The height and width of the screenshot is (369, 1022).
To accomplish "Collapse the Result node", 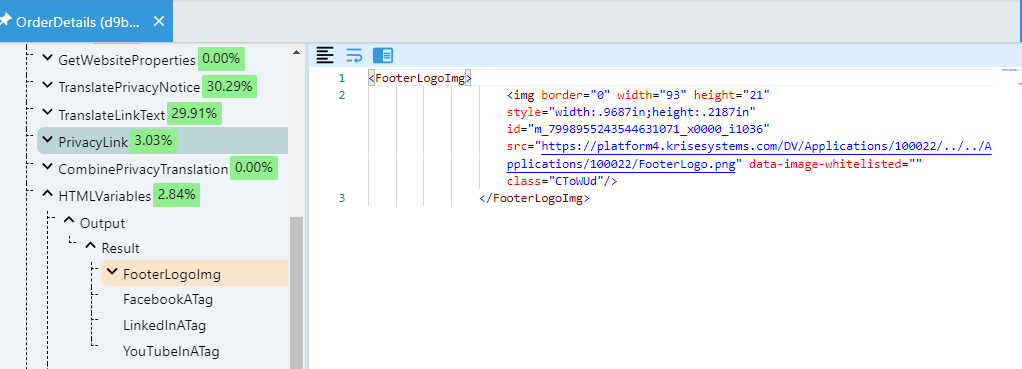I will pos(90,247).
